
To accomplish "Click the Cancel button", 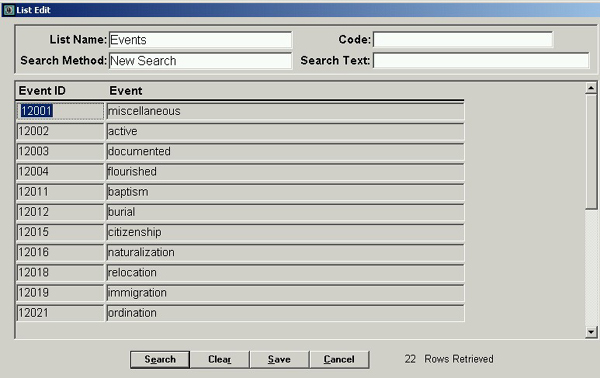I will pos(339,359).
